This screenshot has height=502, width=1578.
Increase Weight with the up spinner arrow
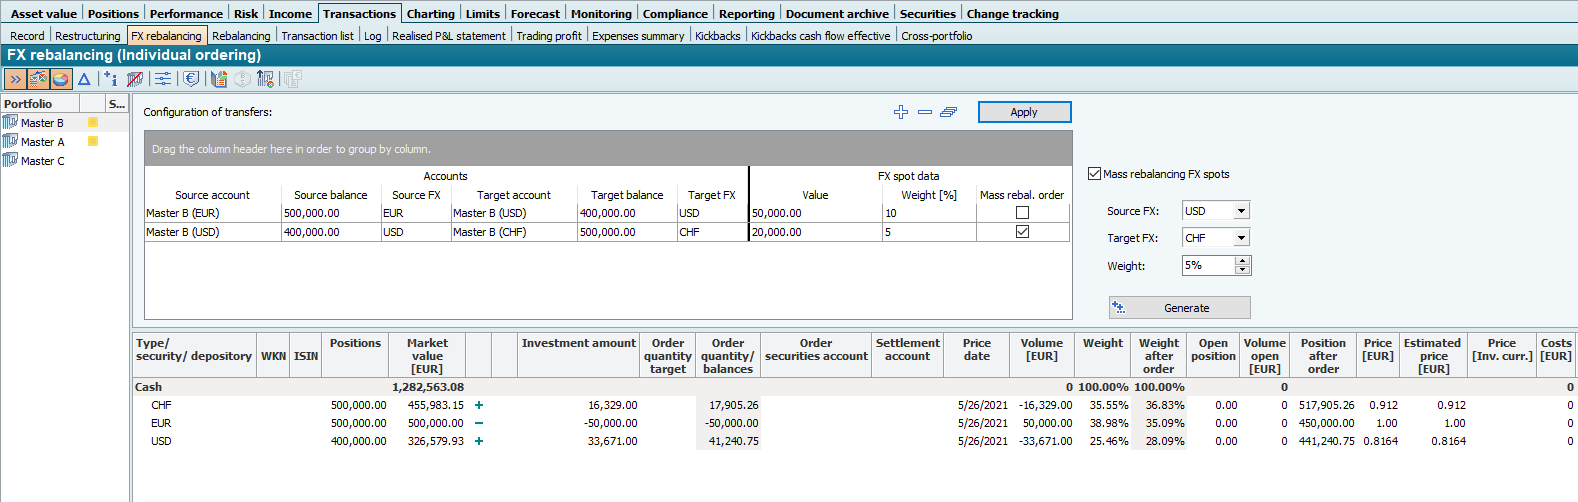1243,261
